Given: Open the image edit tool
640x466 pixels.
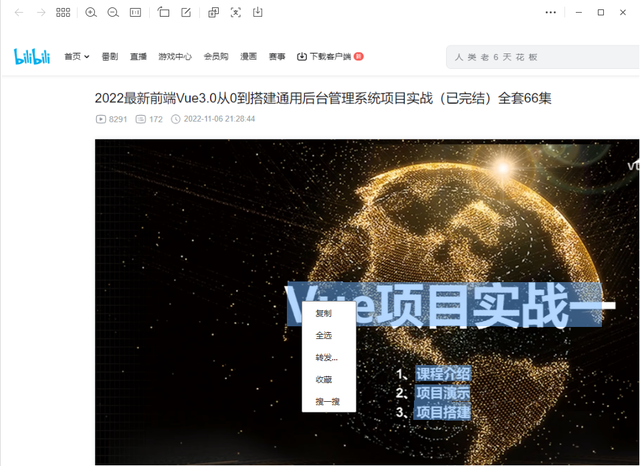Looking at the screenshot, I should [x=186, y=13].
